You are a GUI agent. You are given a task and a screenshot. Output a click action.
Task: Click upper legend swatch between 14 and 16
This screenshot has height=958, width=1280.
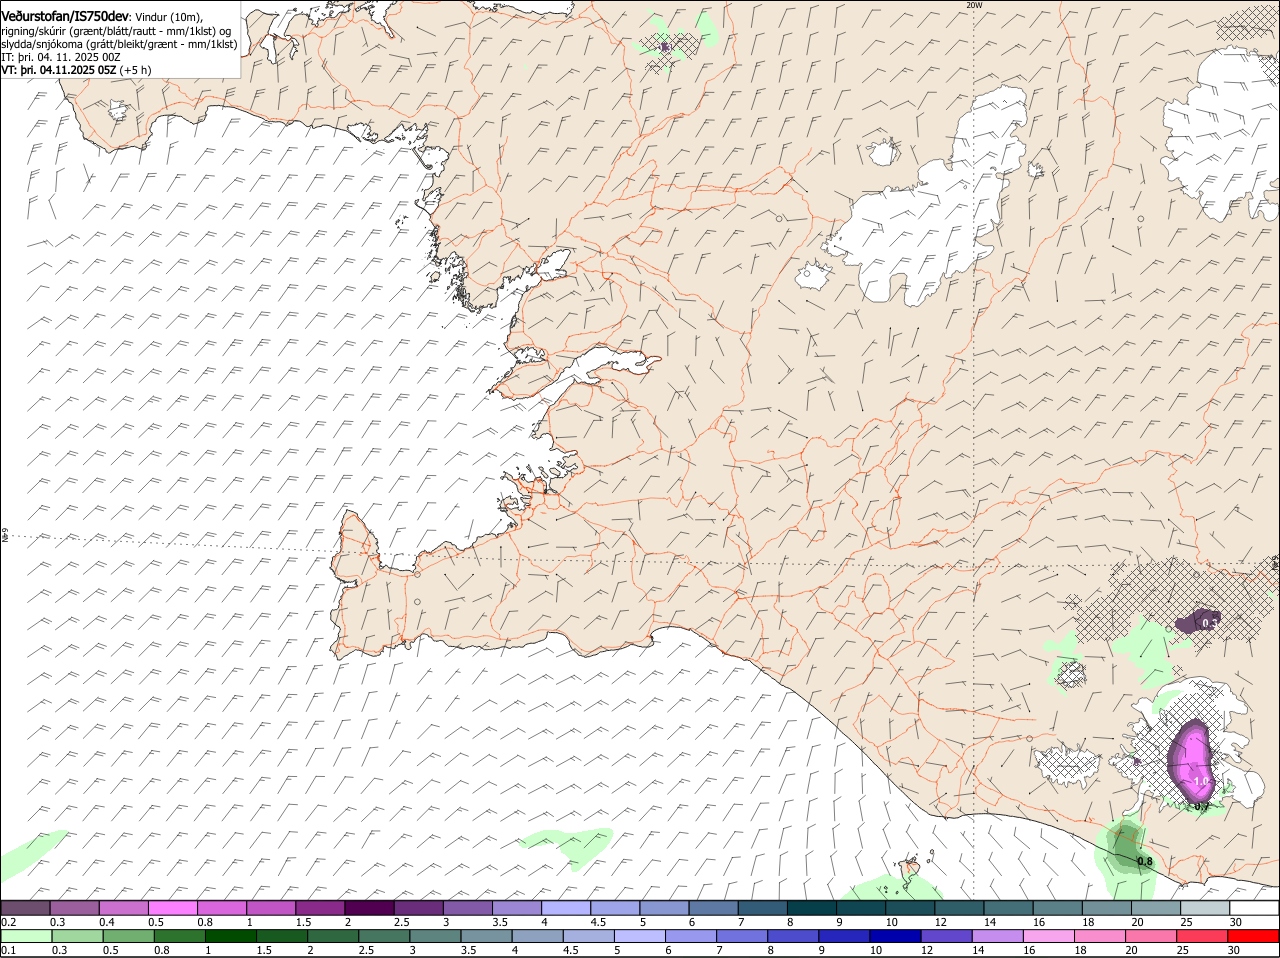[1009, 908]
